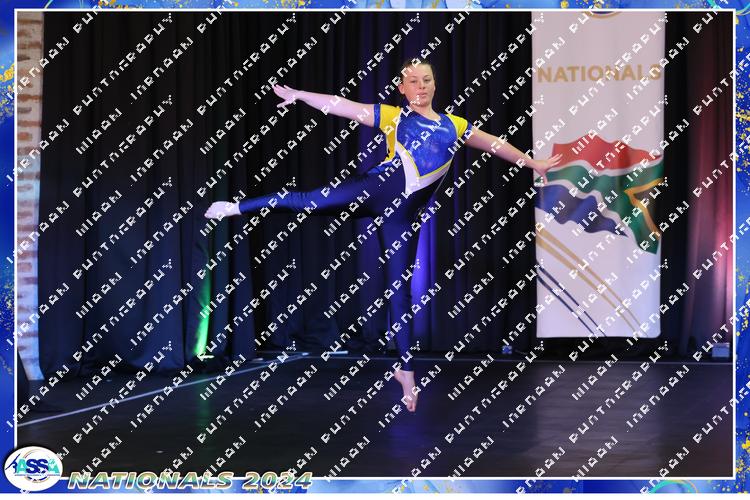Click the "NATIONALS 2024" caption text
Screen dimensions: 750x500
(x=190, y=480)
